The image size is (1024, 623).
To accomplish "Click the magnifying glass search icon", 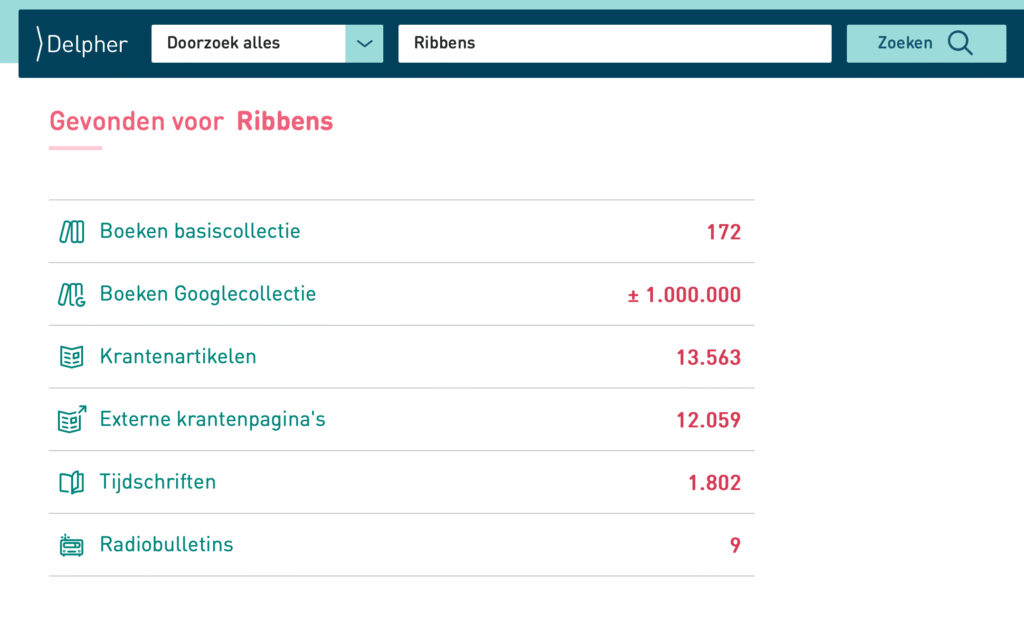I will (x=960, y=43).
